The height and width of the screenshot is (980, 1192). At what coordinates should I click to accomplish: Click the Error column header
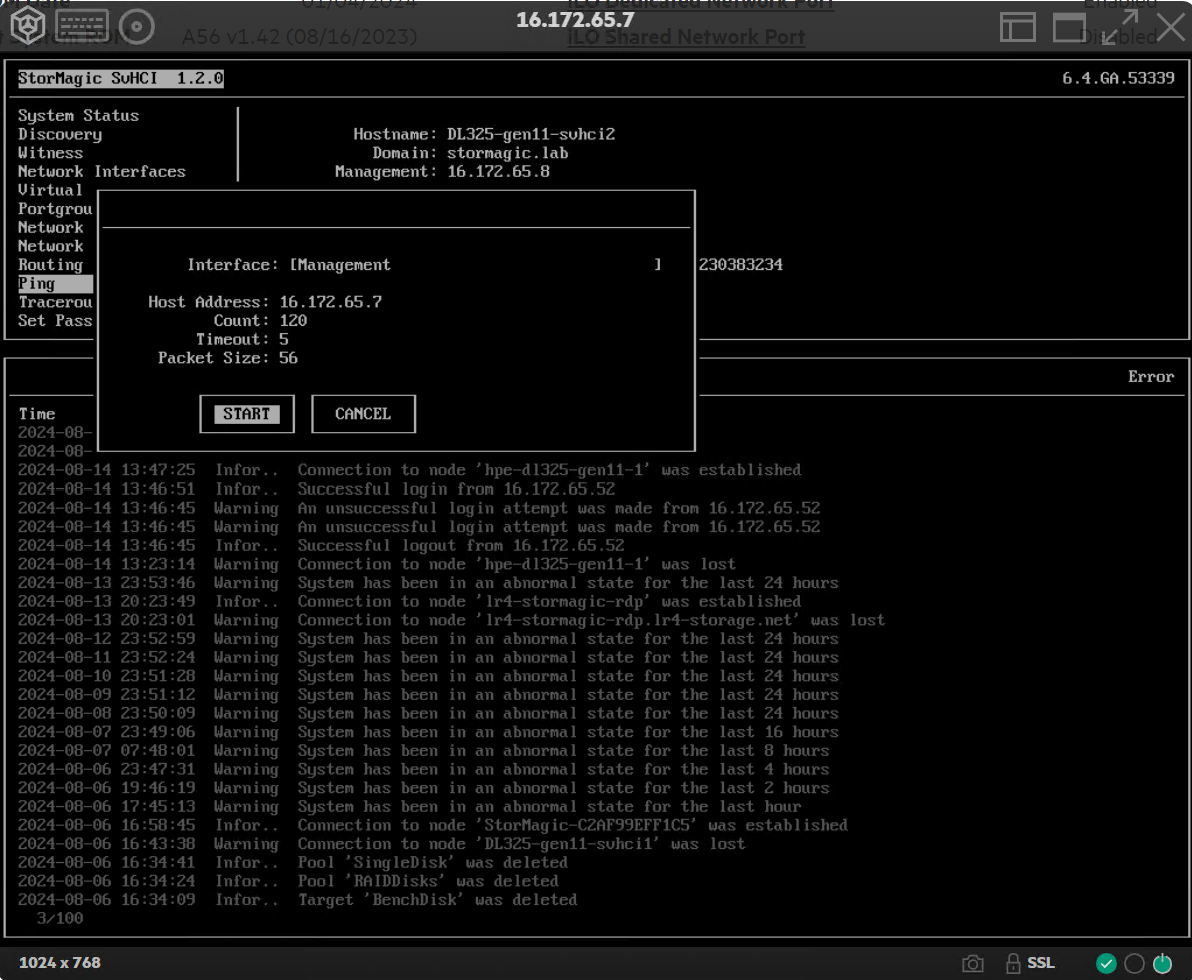tap(1151, 377)
